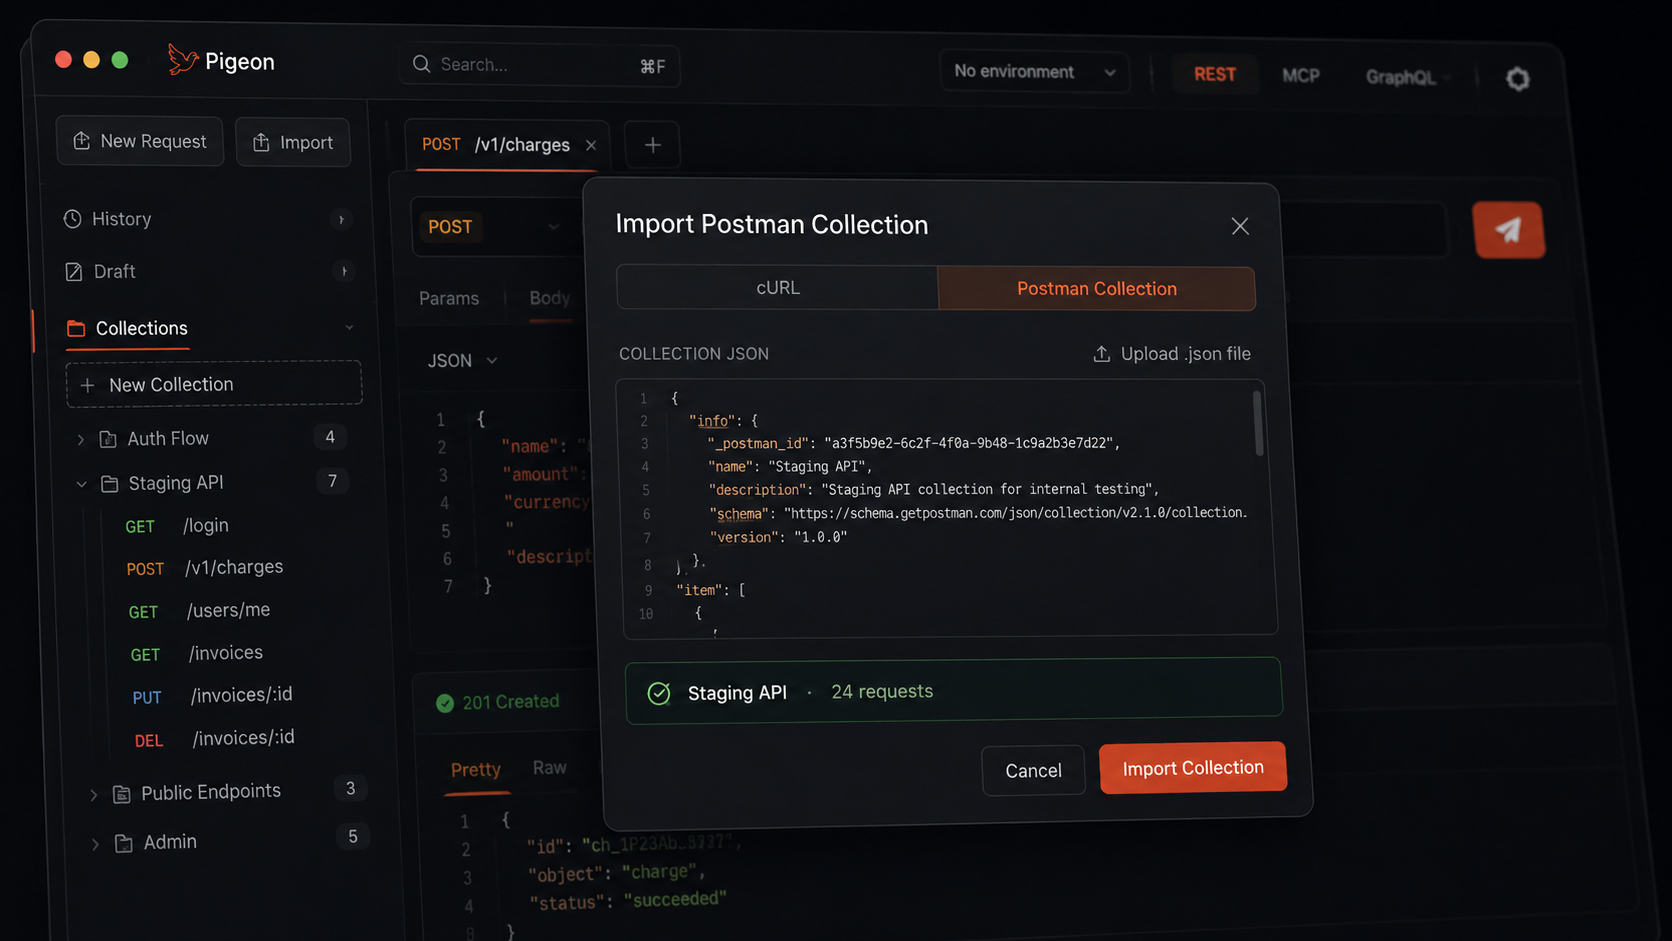Select the Raw response view

pos(549,767)
